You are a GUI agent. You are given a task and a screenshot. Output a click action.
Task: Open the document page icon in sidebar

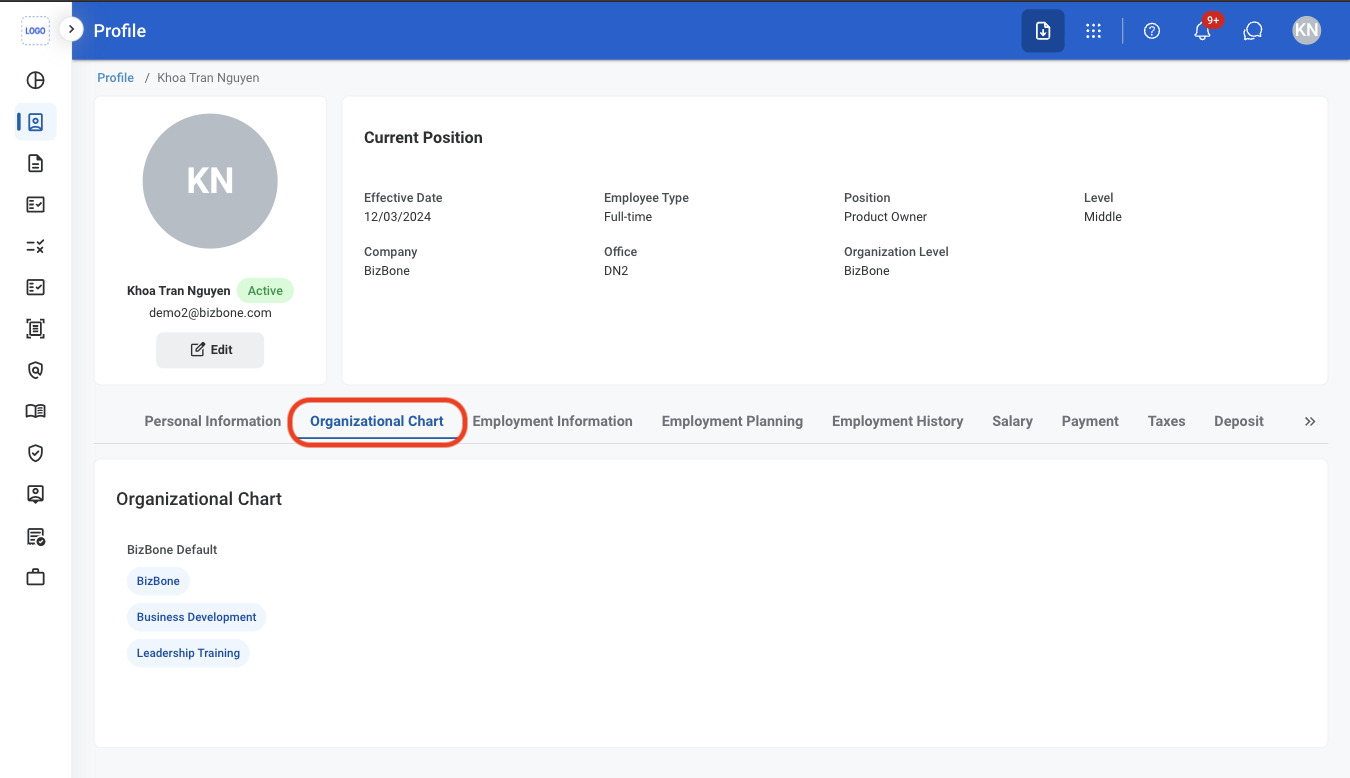pyautogui.click(x=35, y=163)
